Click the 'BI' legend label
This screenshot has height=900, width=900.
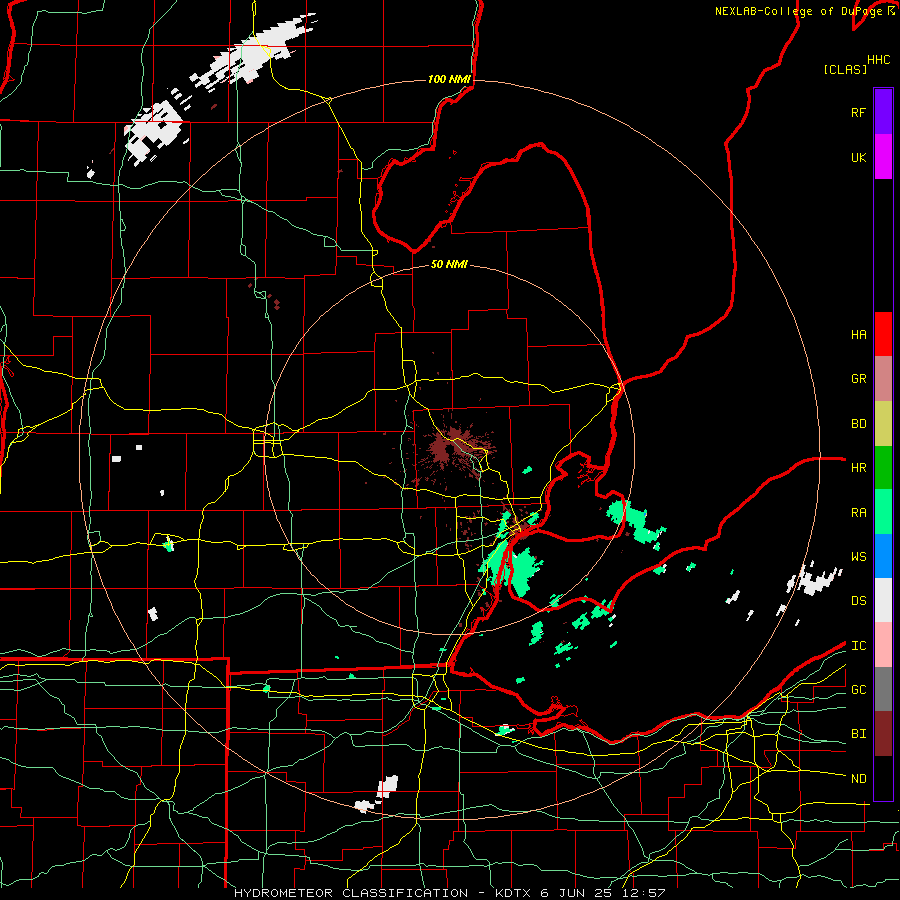(858, 734)
